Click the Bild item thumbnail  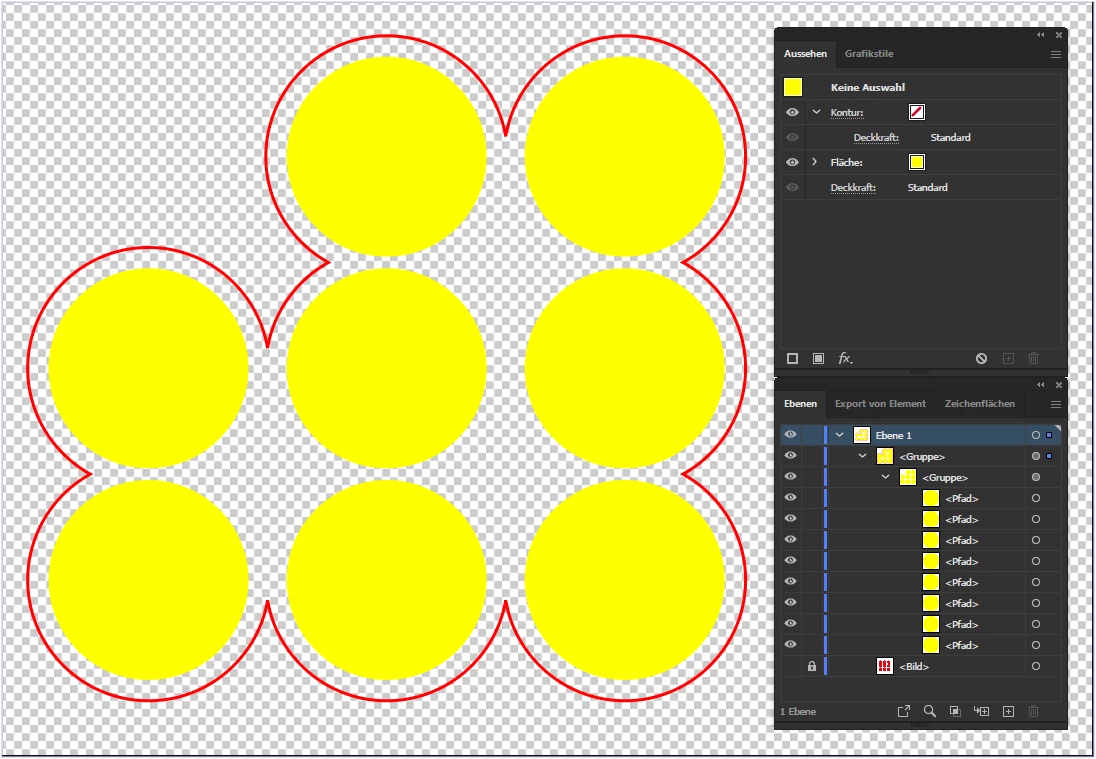(x=885, y=667)
